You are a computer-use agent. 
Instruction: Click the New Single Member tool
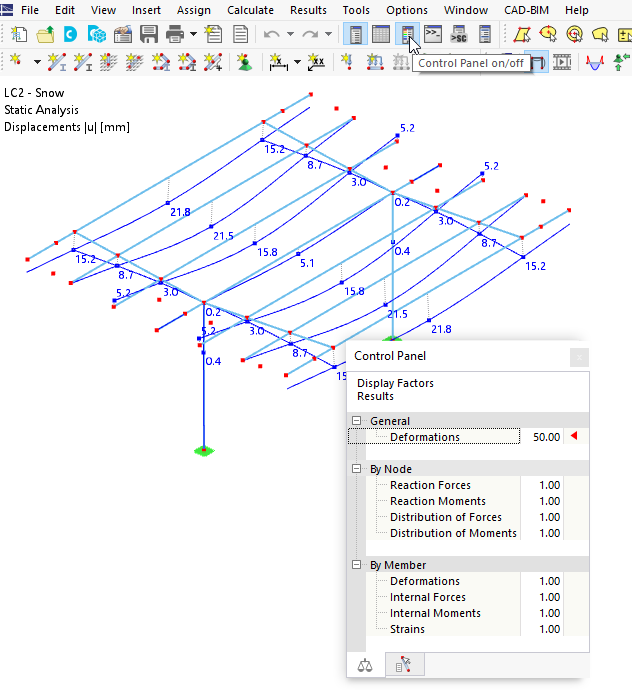(x=57, y=62)
